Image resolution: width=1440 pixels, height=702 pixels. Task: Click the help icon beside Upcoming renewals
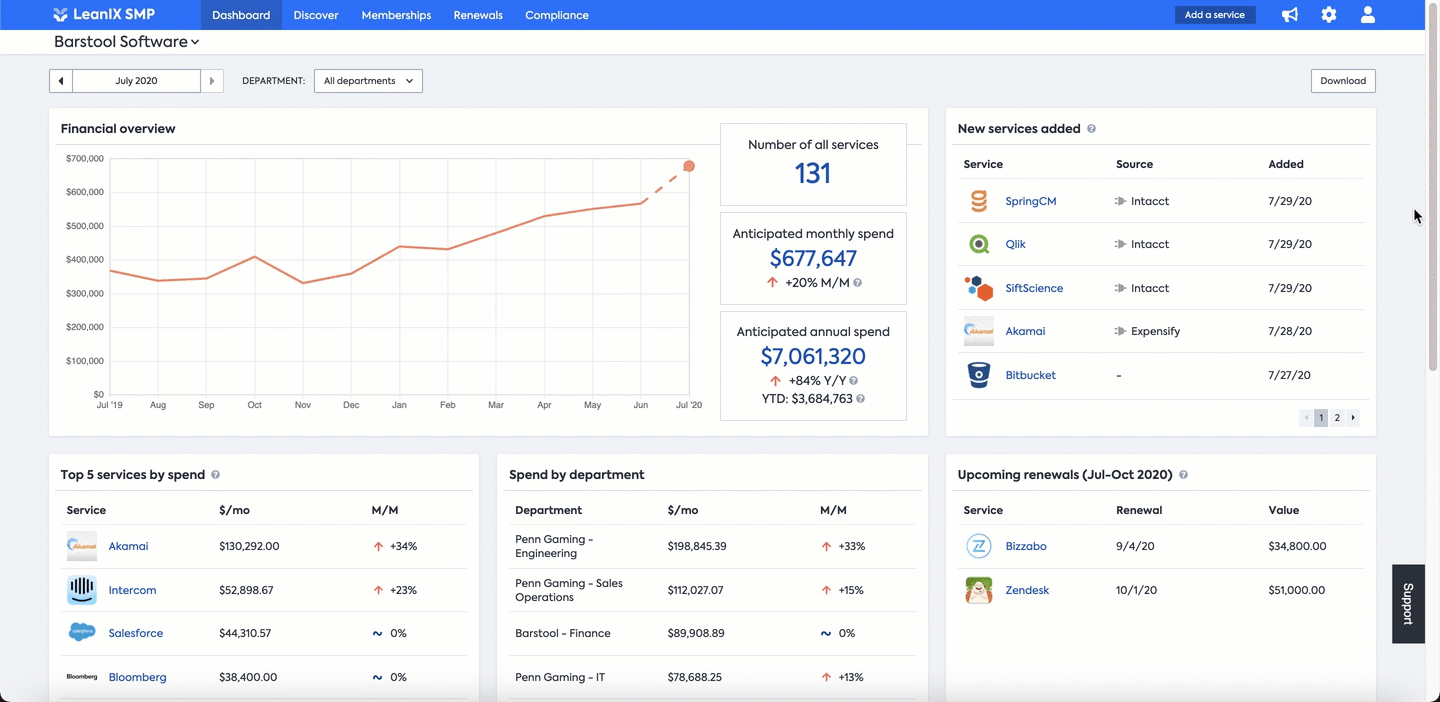coord(1183,475)
